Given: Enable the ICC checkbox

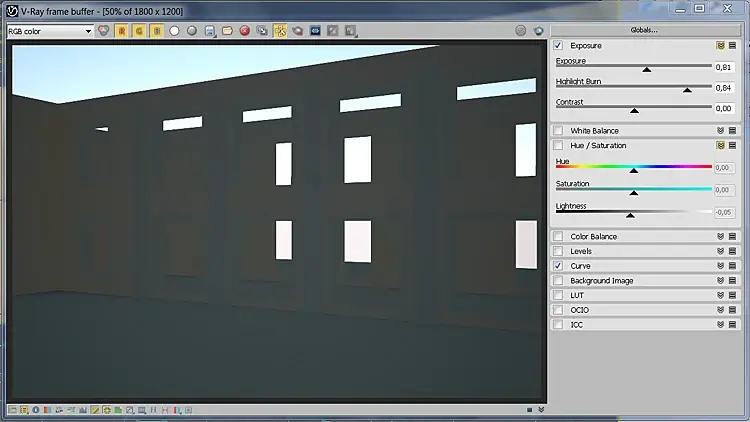Looking at the screenshot, I should pos(558,324).
